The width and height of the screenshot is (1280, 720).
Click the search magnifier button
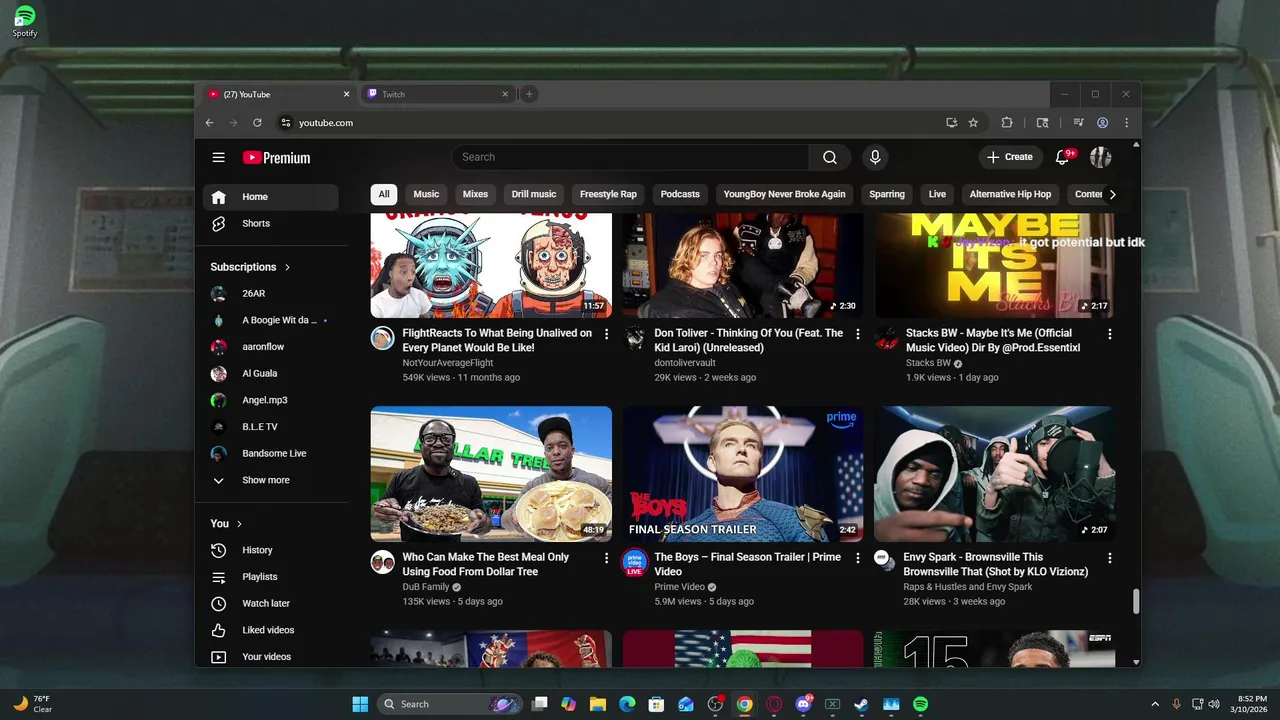830,157
